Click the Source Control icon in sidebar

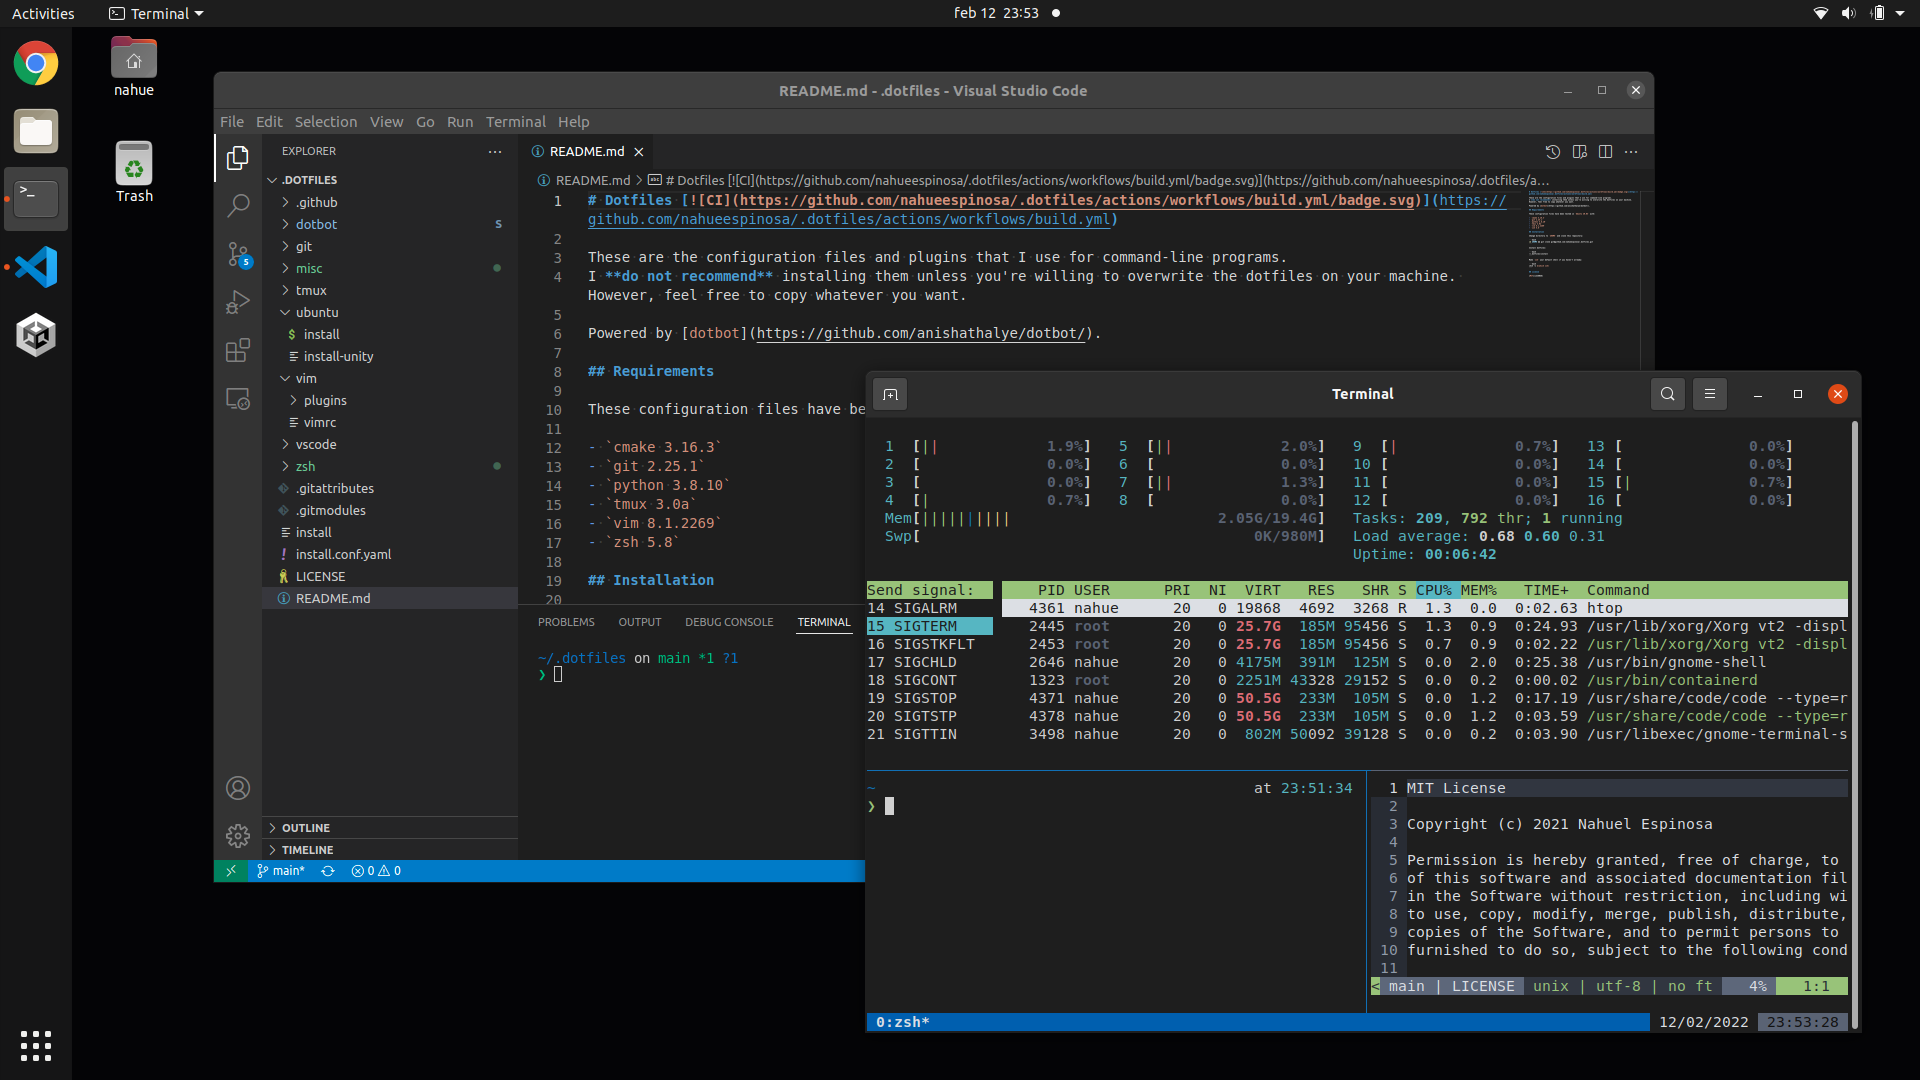(x=237, y=252)
